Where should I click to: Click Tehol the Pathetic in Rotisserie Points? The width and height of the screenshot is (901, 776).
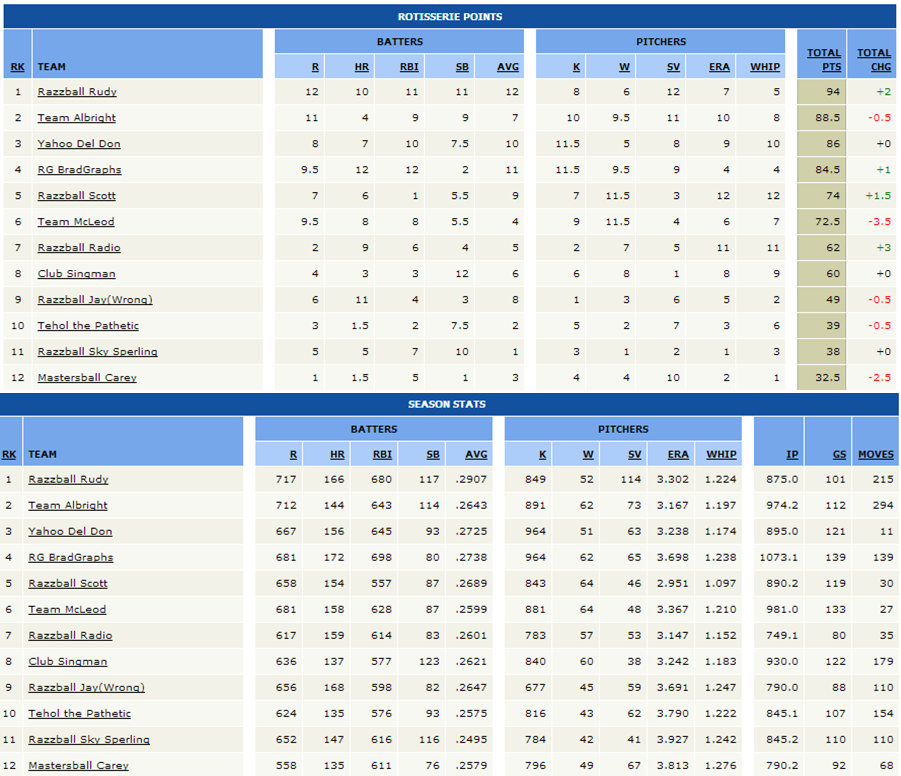pyautogui.click(x=88, y=325)
